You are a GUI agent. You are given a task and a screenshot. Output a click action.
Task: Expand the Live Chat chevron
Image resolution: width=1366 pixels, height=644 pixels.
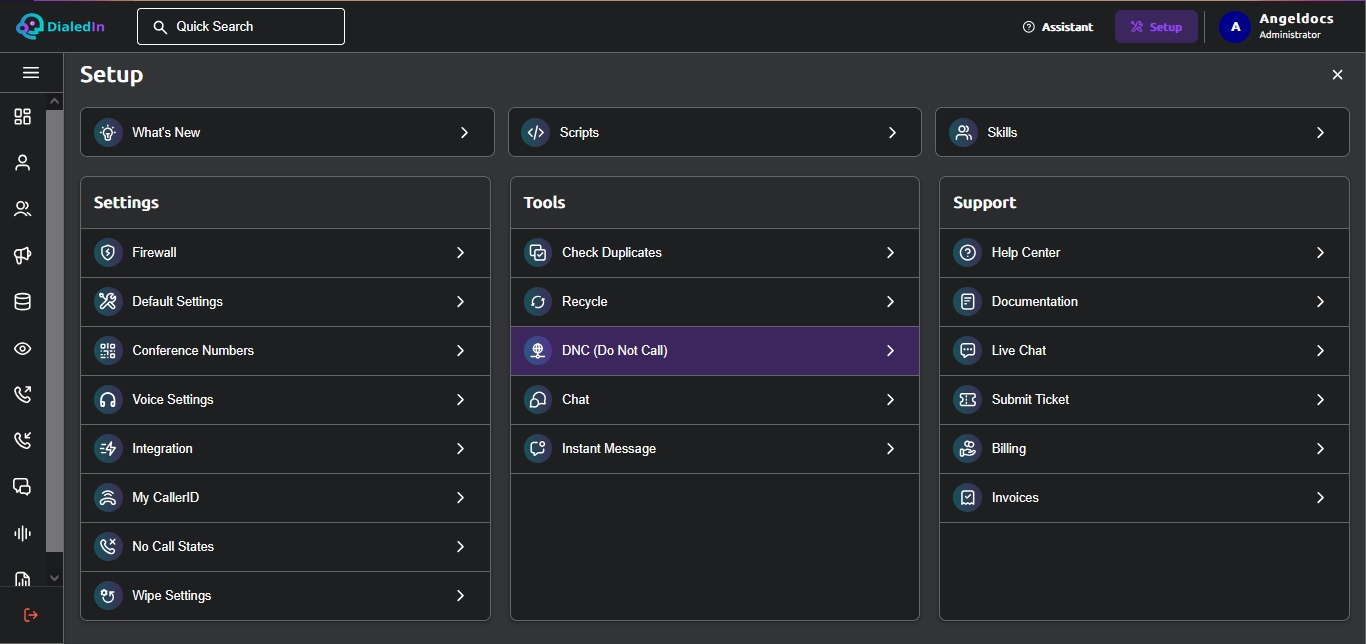click(x=1321, y=351)
